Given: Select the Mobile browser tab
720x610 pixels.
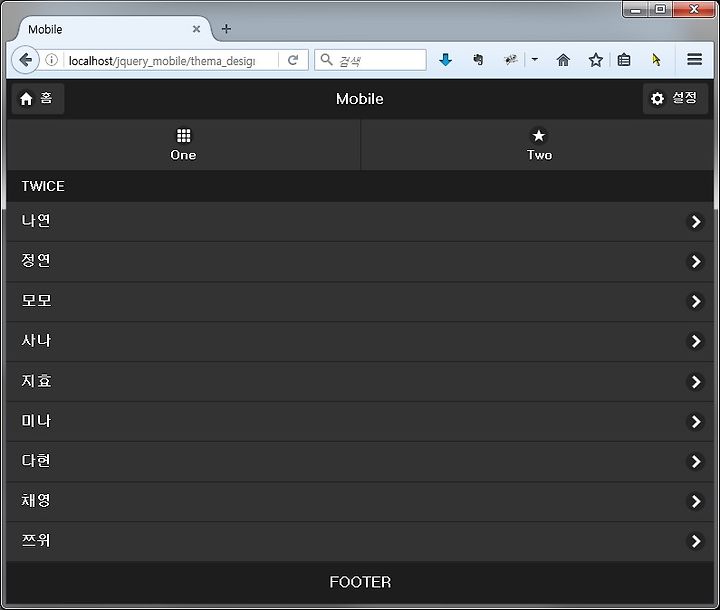Looking at the screenshot, I should coord(115,29).
